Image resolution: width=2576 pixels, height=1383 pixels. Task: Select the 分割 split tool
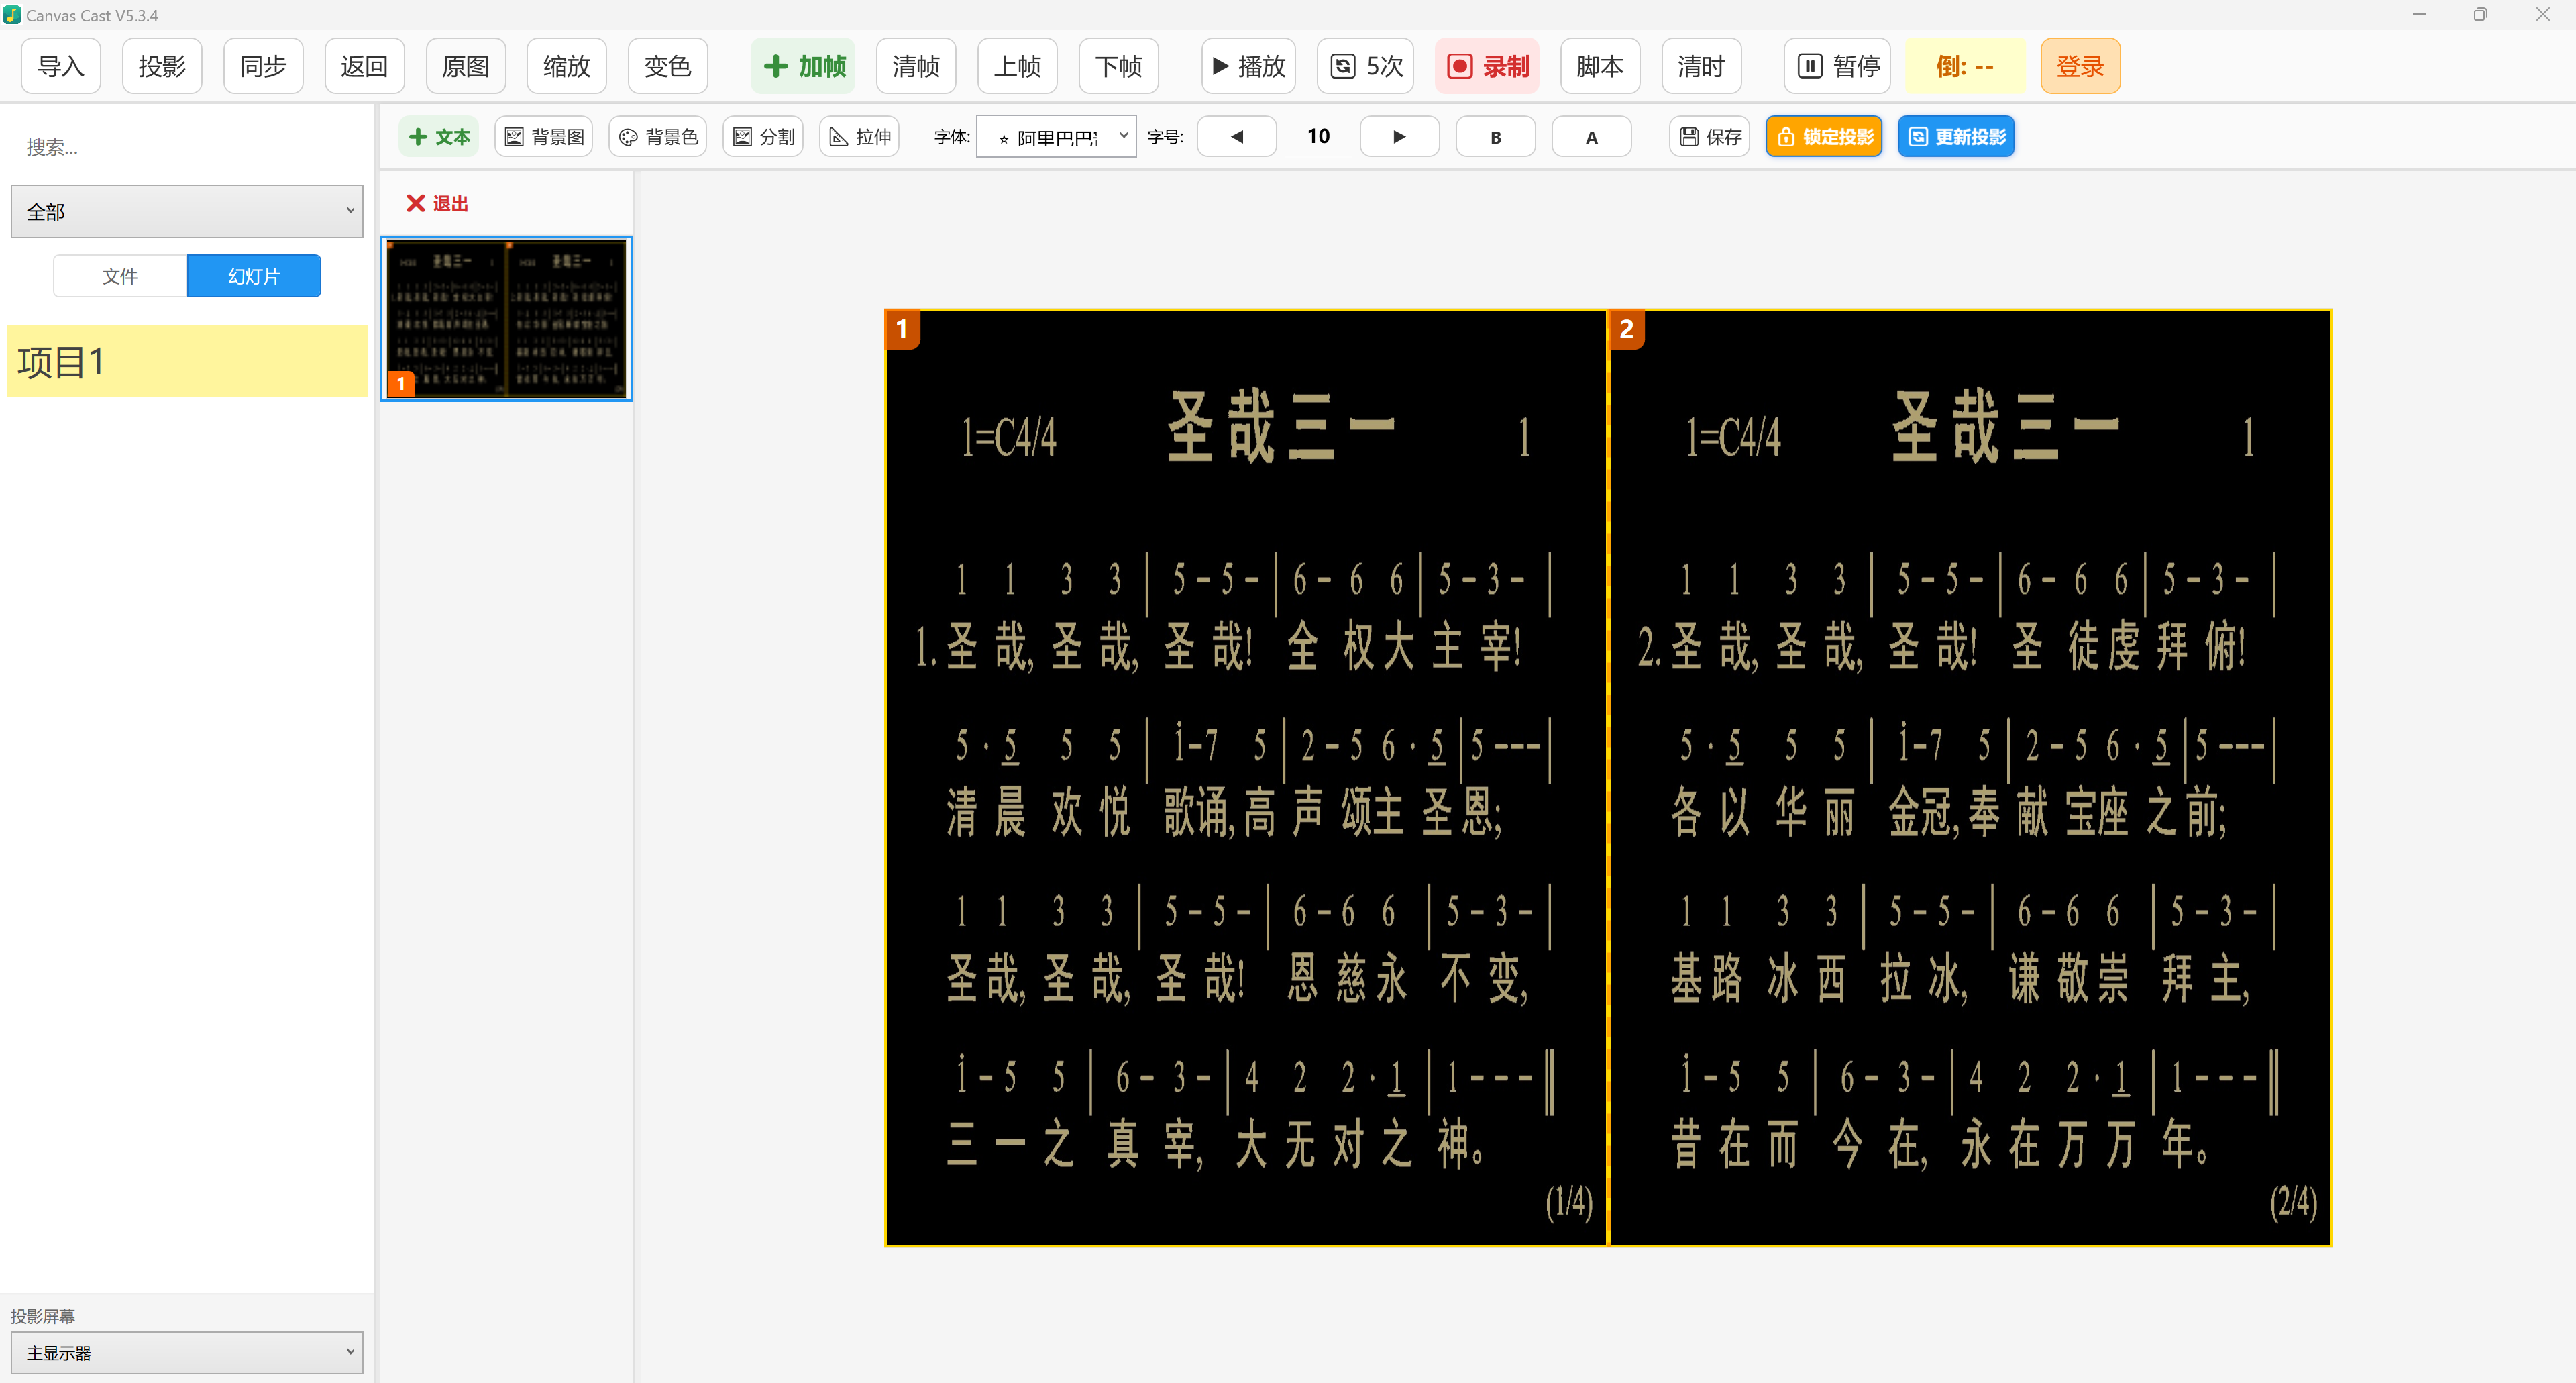point(763,136)
